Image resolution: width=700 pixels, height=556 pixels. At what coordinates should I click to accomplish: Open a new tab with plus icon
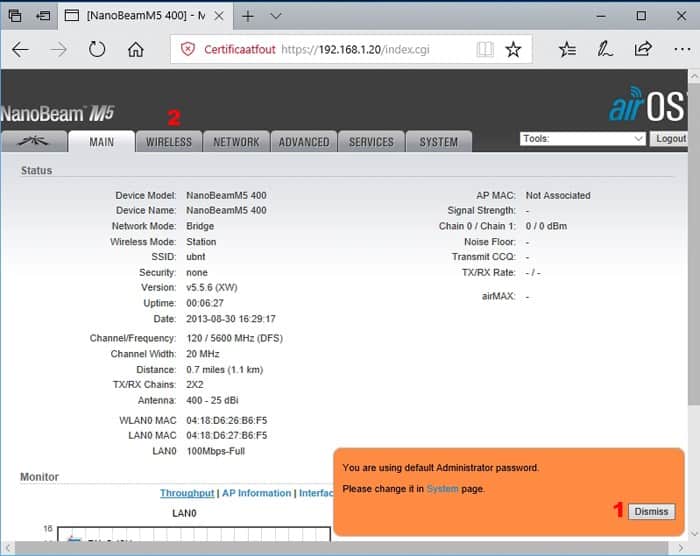pyautogui.click(x=248, y=17)
